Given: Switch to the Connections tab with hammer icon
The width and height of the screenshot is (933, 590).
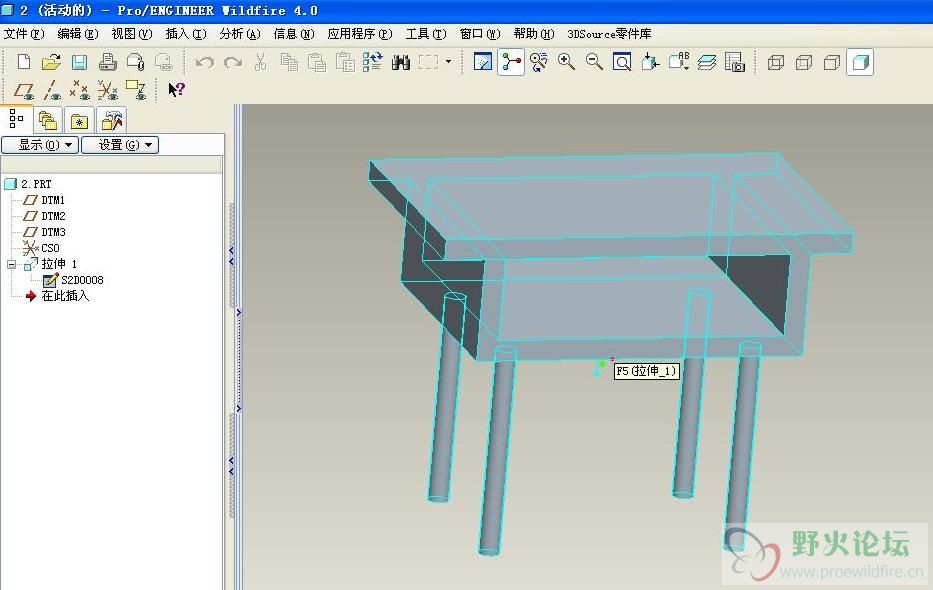Looking at the screenshot, I should click(111, 121).
